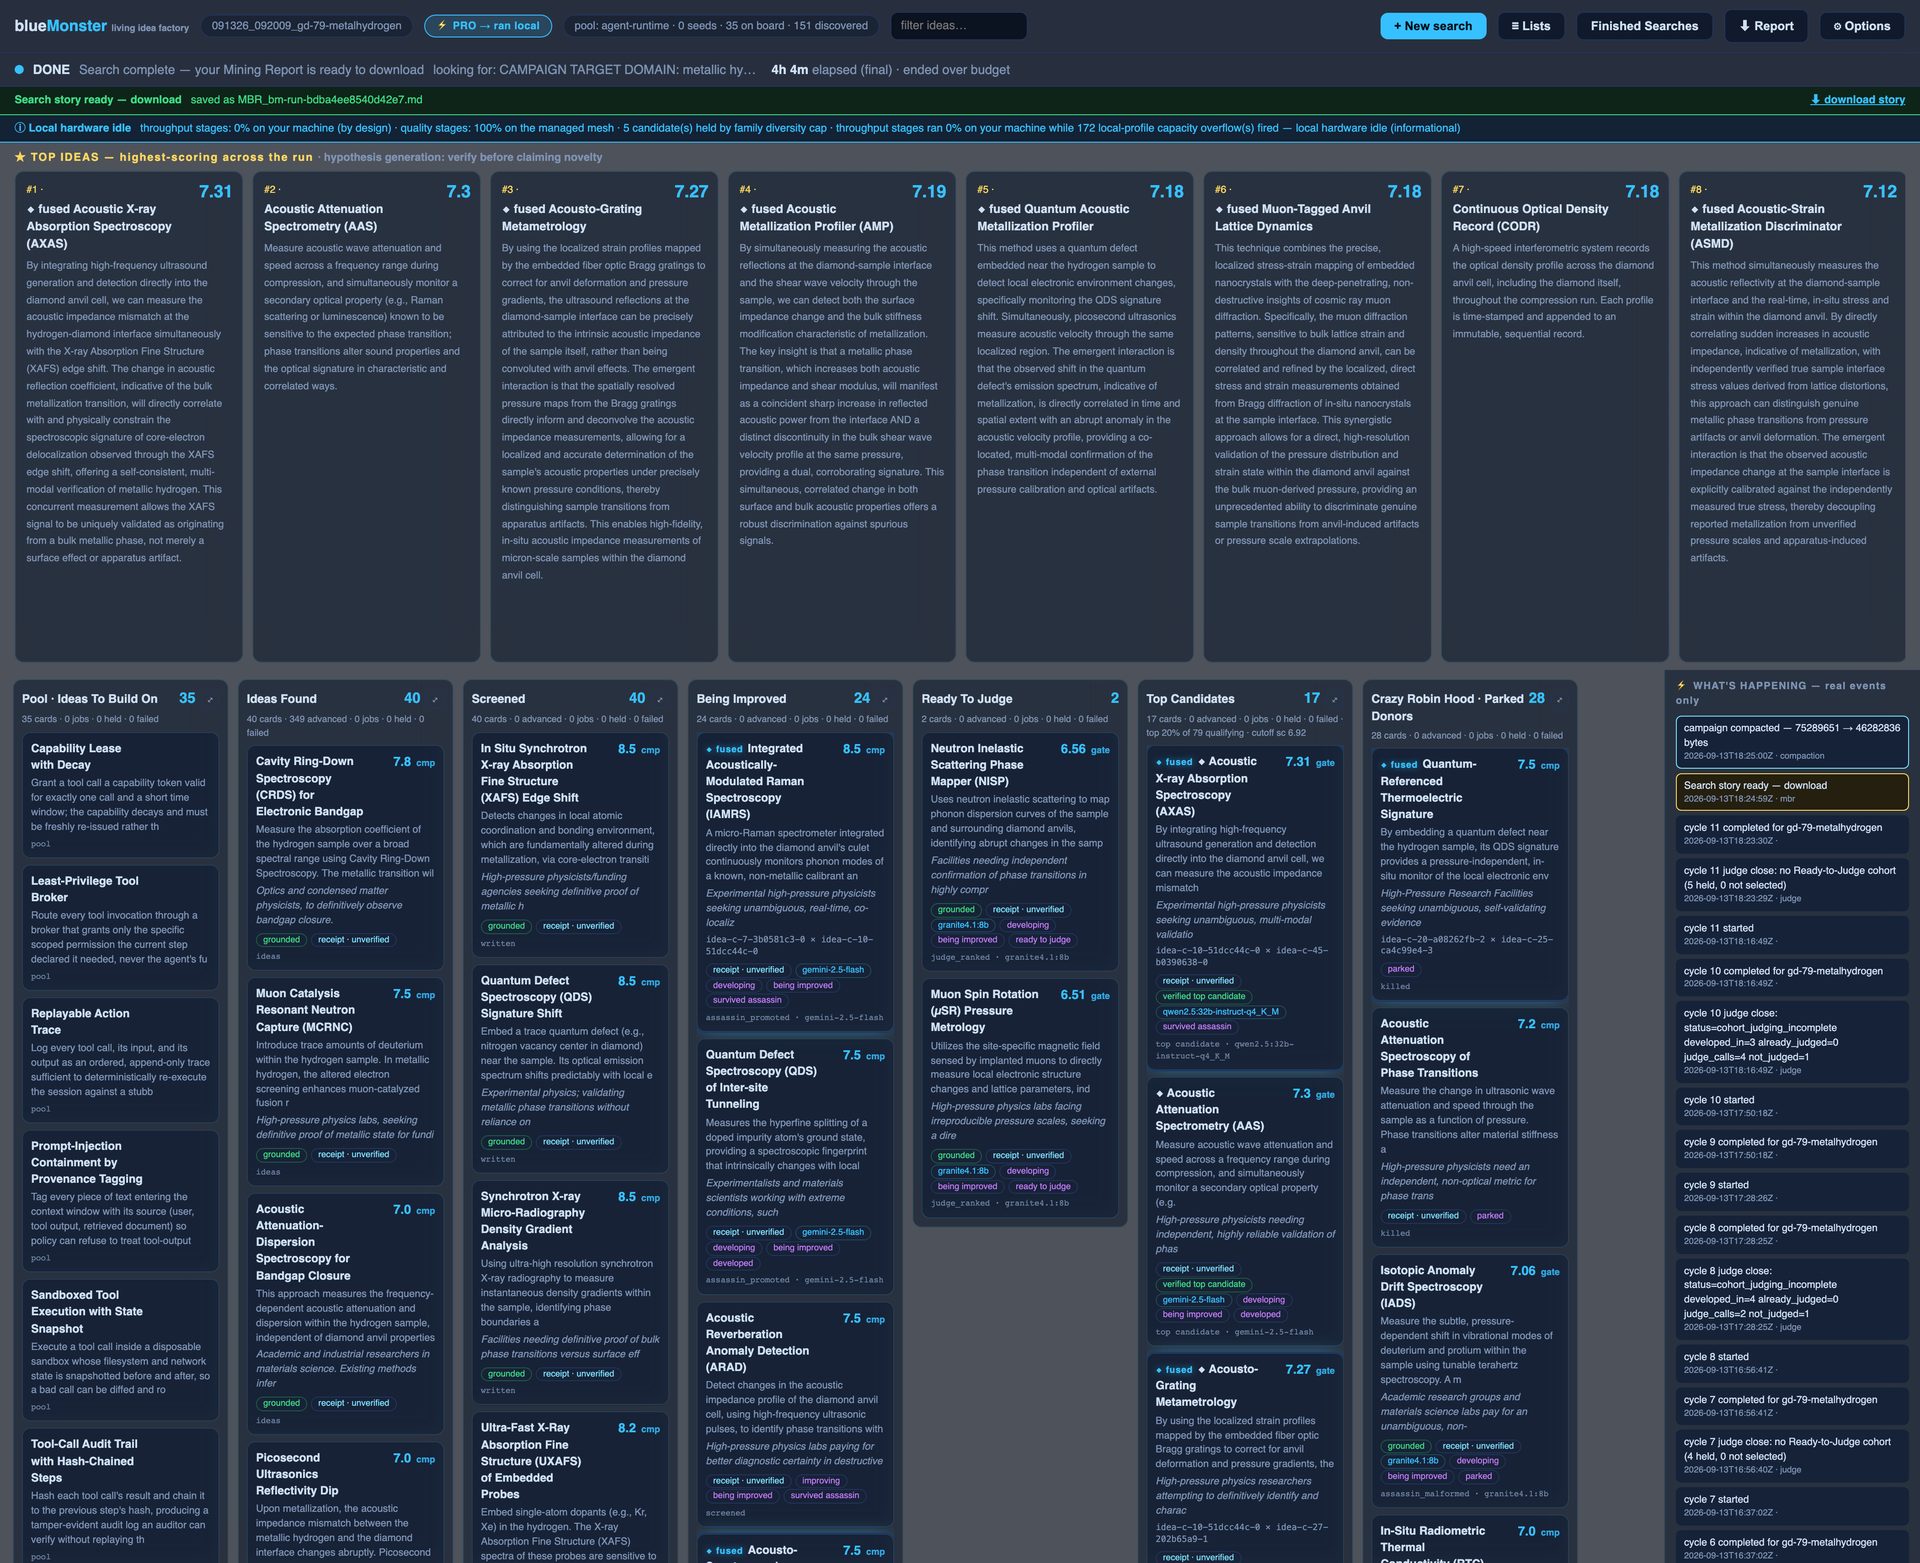Download the Report

tap(1766, 26)
